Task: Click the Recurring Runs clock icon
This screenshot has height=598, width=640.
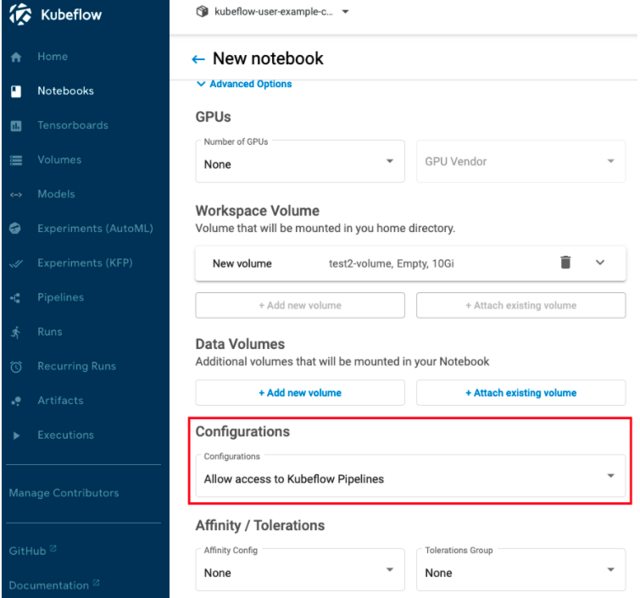Action: pos(16,367)
